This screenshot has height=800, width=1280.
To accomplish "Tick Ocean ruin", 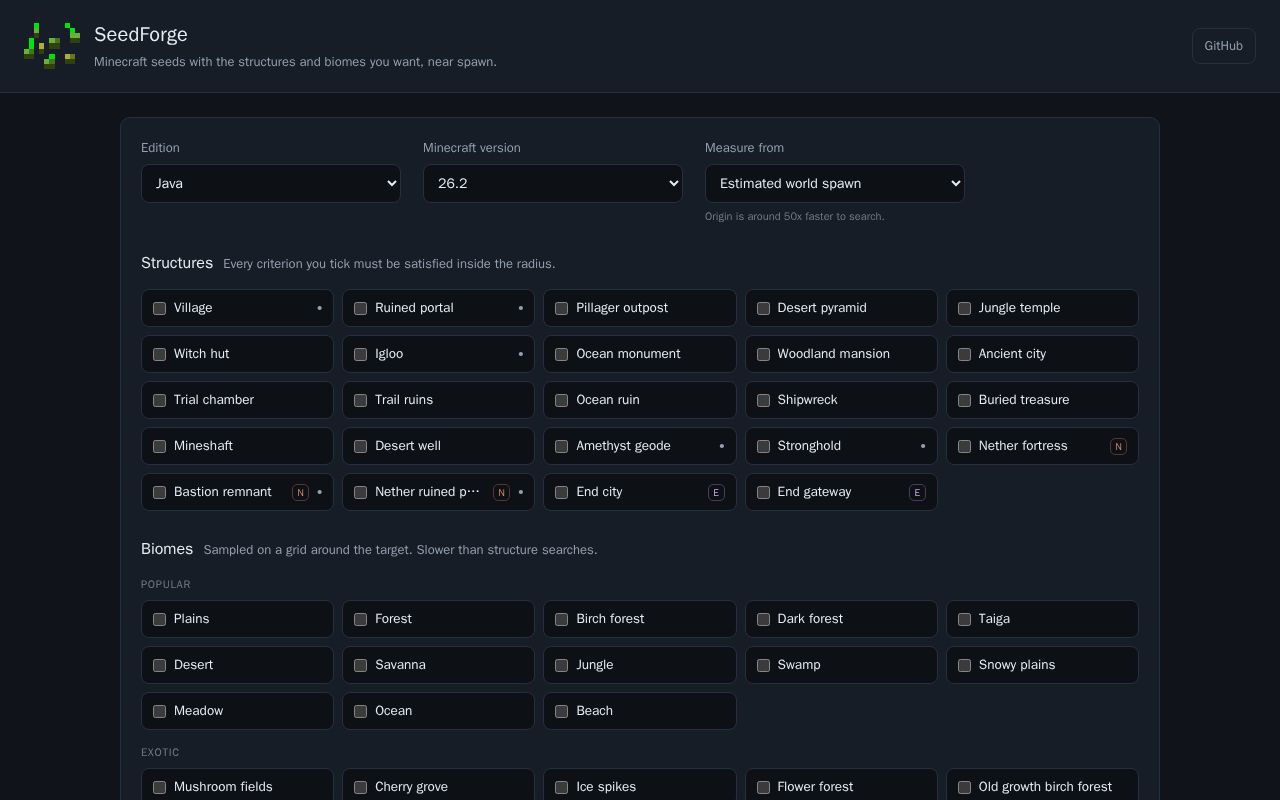I will pos(561,400).
